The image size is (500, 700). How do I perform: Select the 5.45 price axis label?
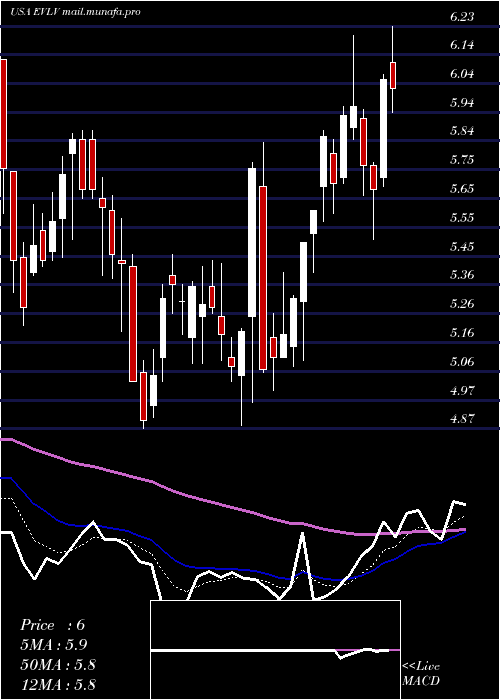[x=462, y=246]
